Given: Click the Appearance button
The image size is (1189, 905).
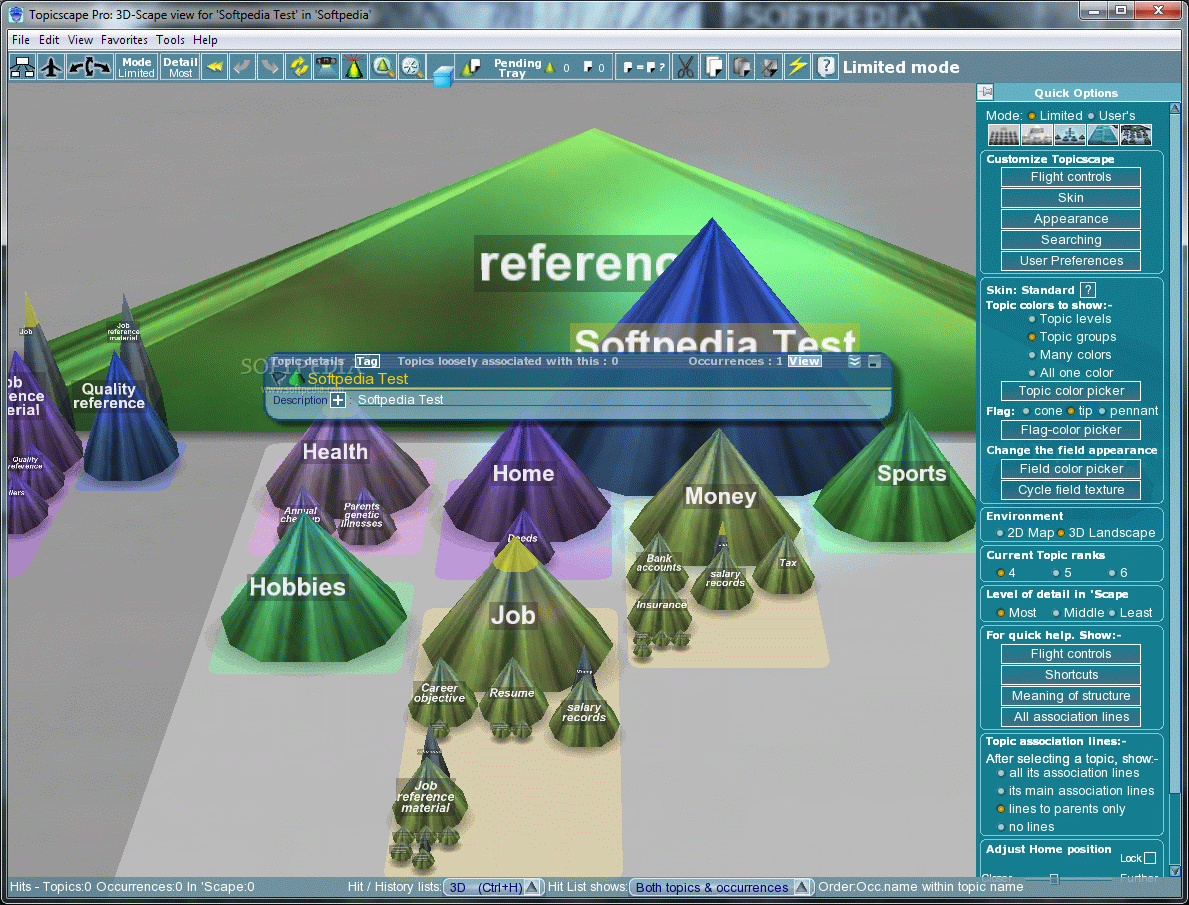Looking at the screenshot, I should pyautogui.click(x=1071, y=218).
